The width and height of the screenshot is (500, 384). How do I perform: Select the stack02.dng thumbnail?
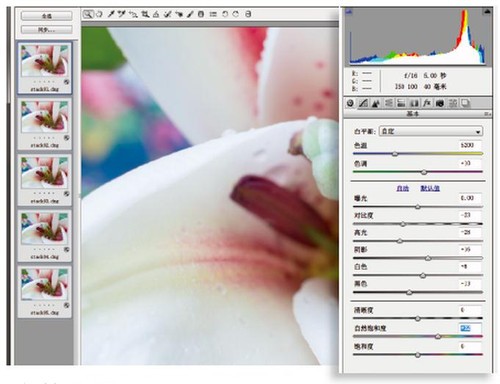coord(44,124)
